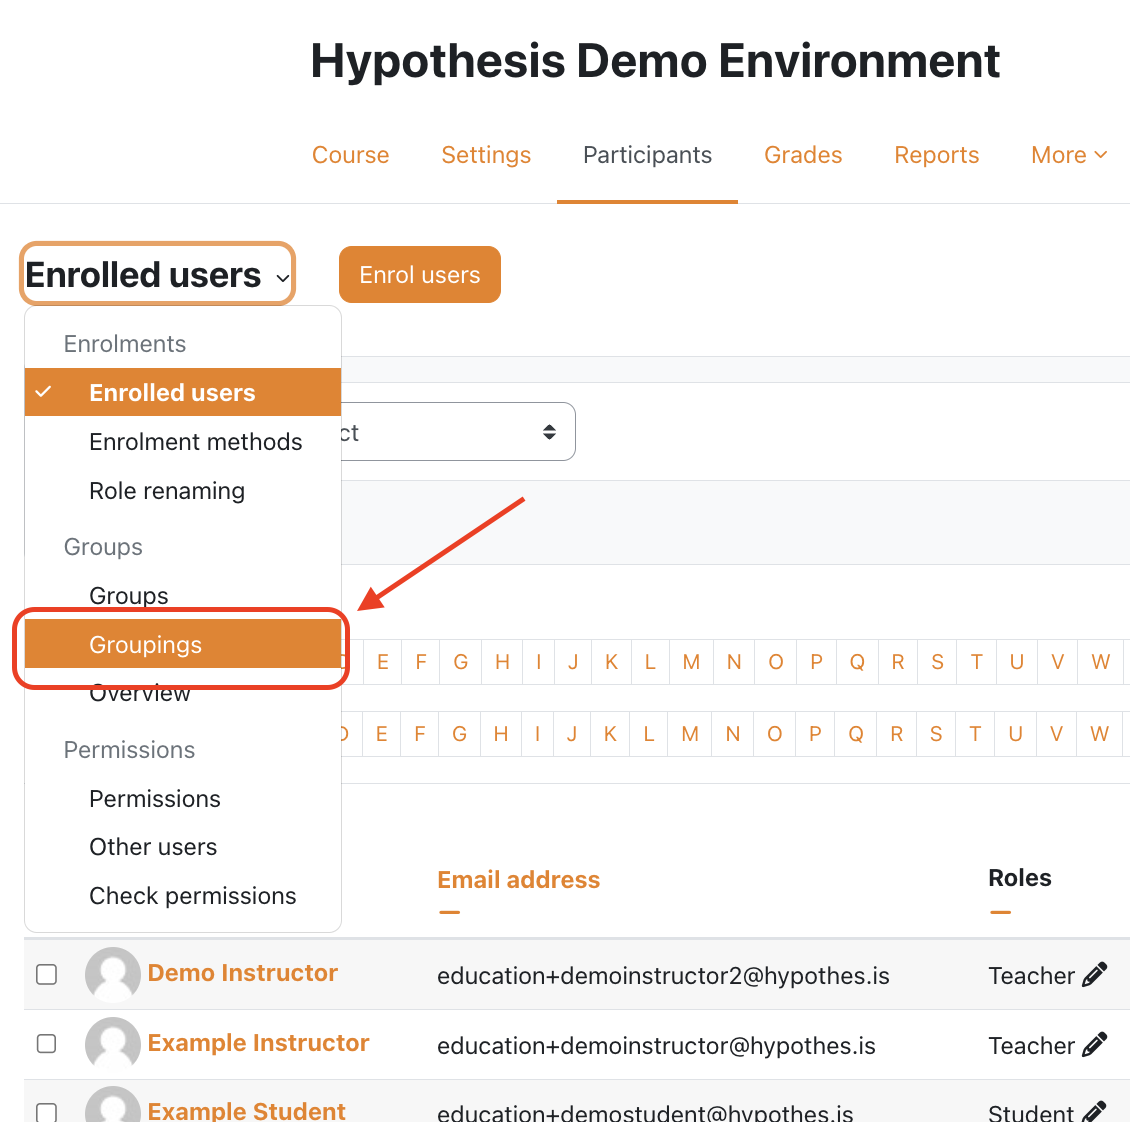This screenshot has height=1122, width=1130.
Task: Click Example Instructor's avatar image
Action: point(112,1044)
